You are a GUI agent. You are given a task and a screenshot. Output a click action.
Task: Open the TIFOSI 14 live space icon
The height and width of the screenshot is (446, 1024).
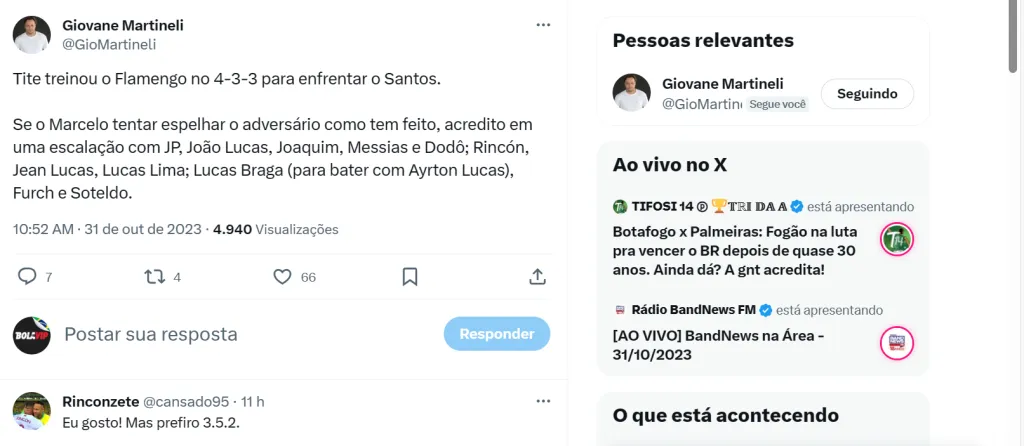(897, 240)
